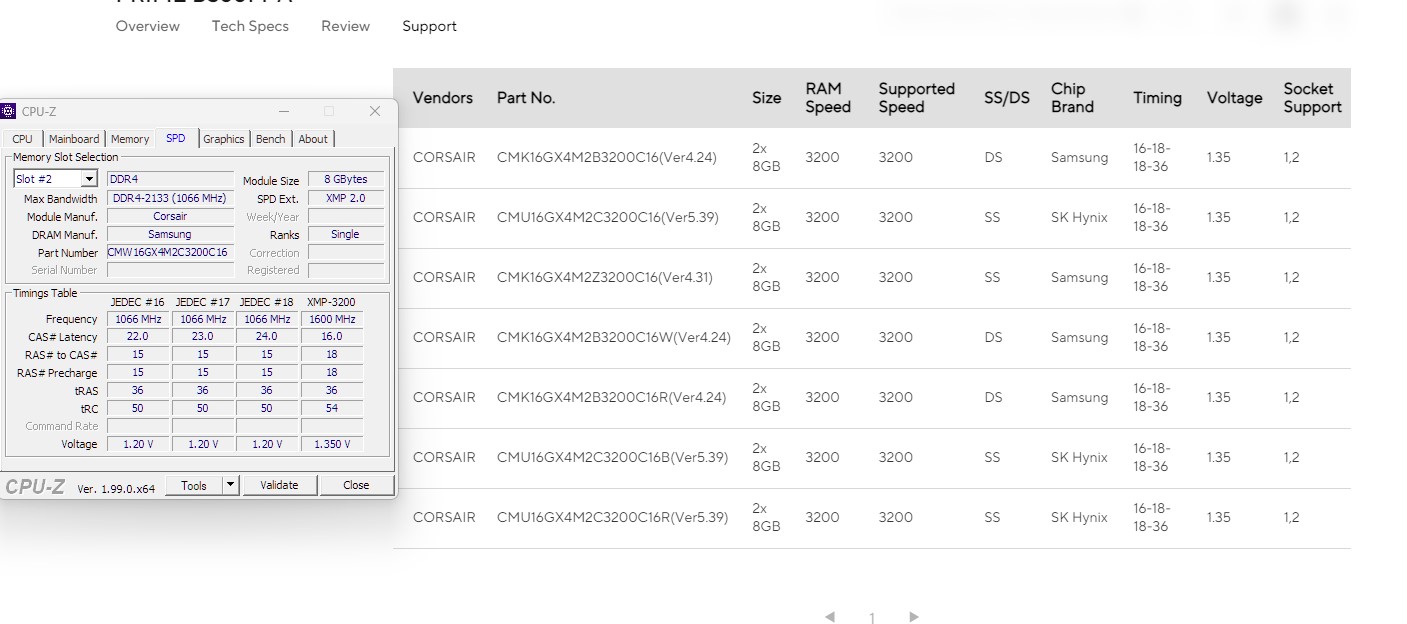This screenshot has height=624, width=1407.
Task: Click the CPU-Z app icon in title bar
Action: [9, 111]
